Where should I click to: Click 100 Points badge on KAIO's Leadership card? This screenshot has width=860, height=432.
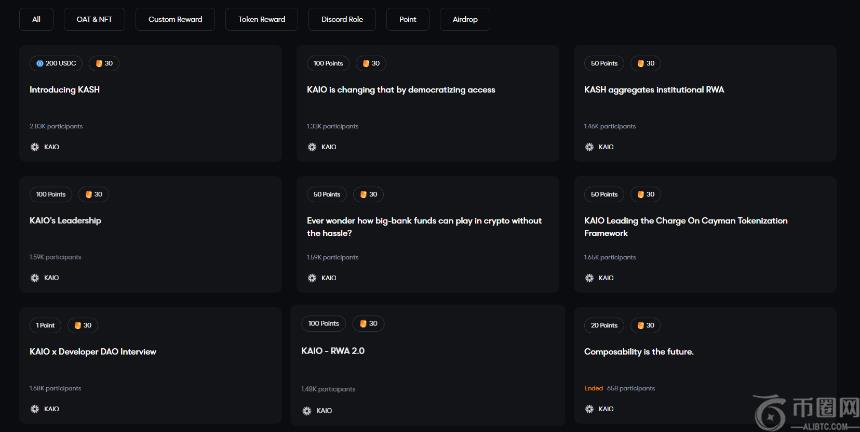[x=51, y=195]
